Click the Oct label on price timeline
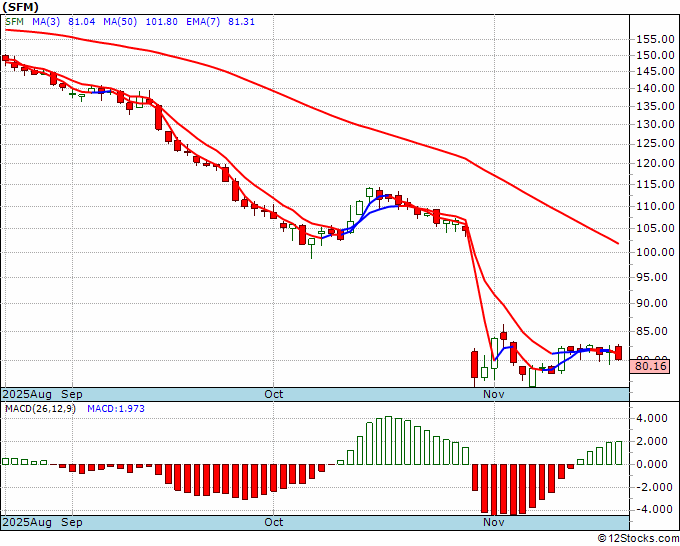Viewport: 680px width, 546px height. [x=274, y=394]
